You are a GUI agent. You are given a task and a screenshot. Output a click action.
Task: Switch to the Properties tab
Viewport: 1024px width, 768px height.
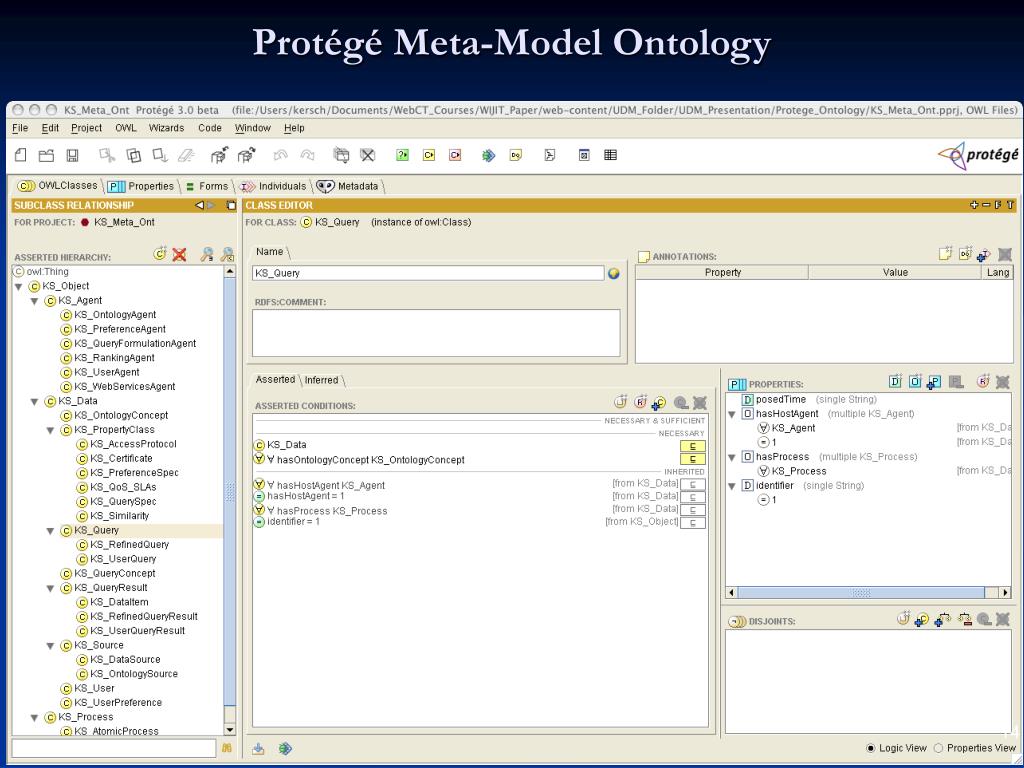(x=142, y=186)
